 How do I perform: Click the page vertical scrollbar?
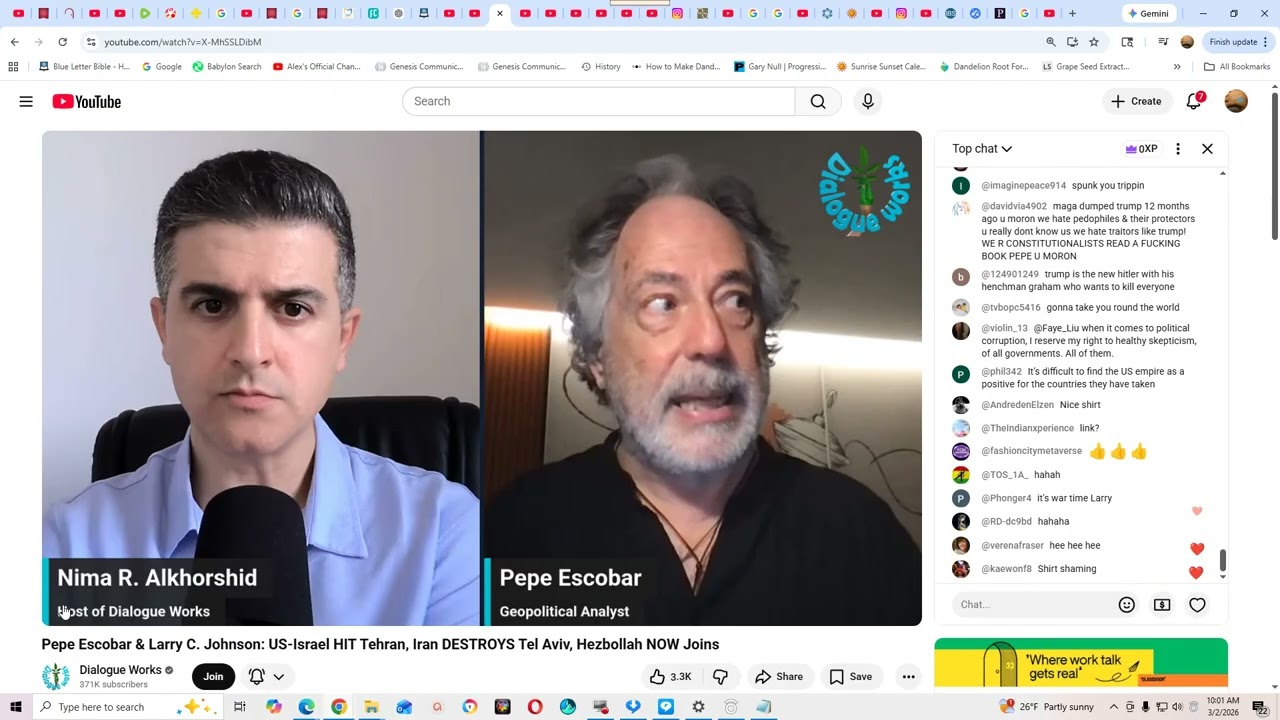click(1274, 165)
